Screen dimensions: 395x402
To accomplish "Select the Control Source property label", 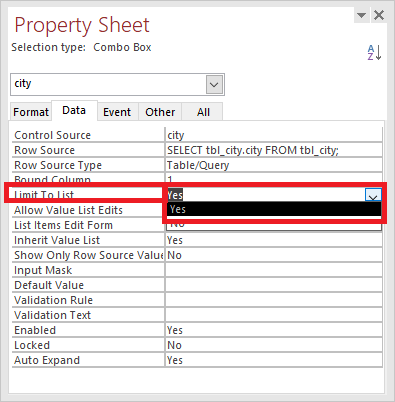I will click(x=52, y=135).
